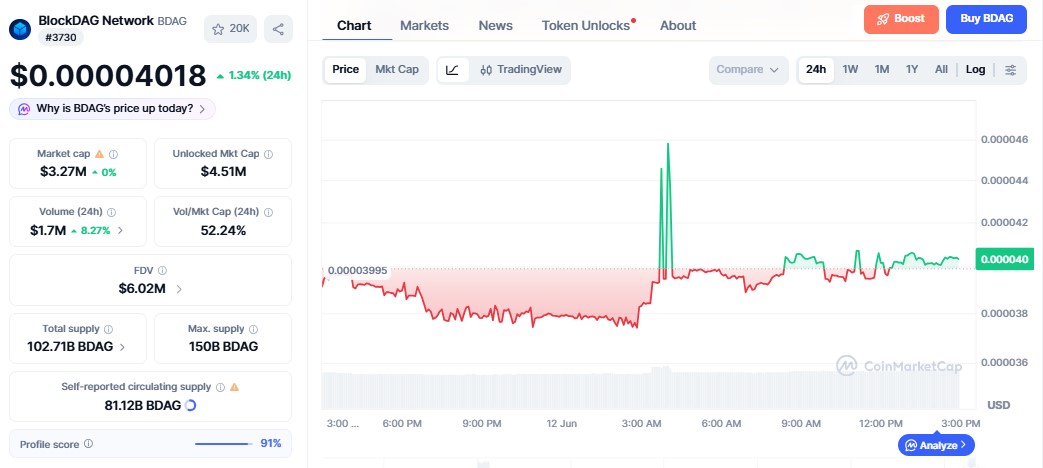
Task: Open the Chart tab
Action: pos(354,26)
